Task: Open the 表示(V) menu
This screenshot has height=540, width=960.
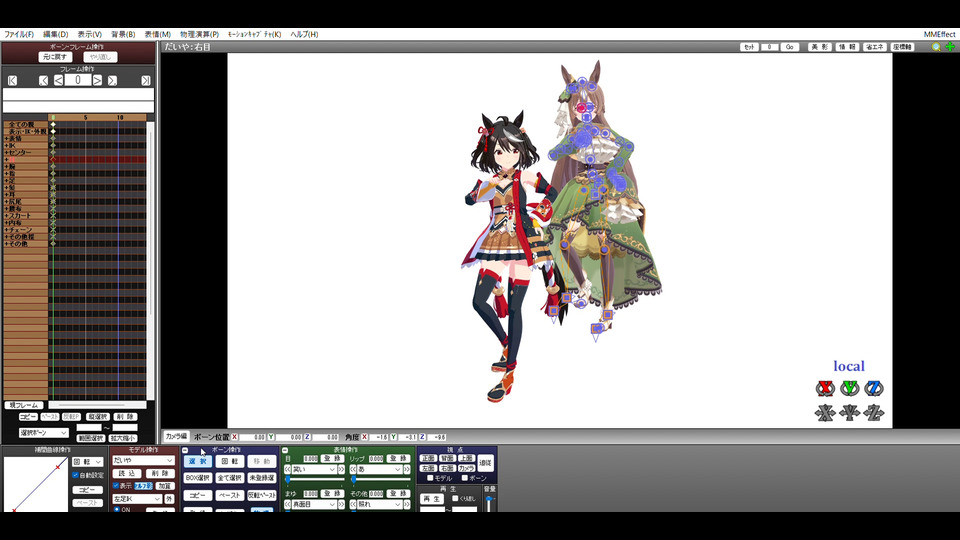Action: point(89,34)
